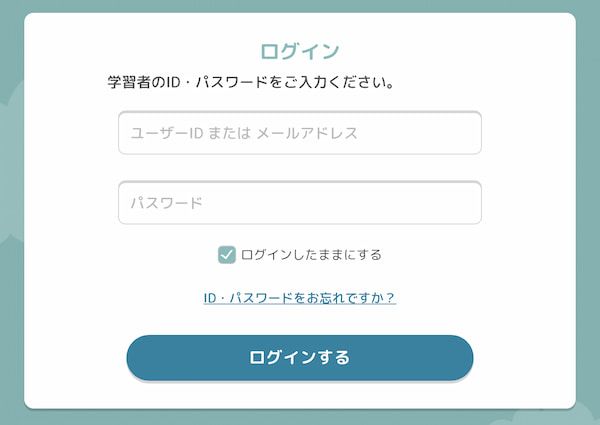
Task: Uncheck the ログインしたままにする checkbox
Action: (227, 254)
